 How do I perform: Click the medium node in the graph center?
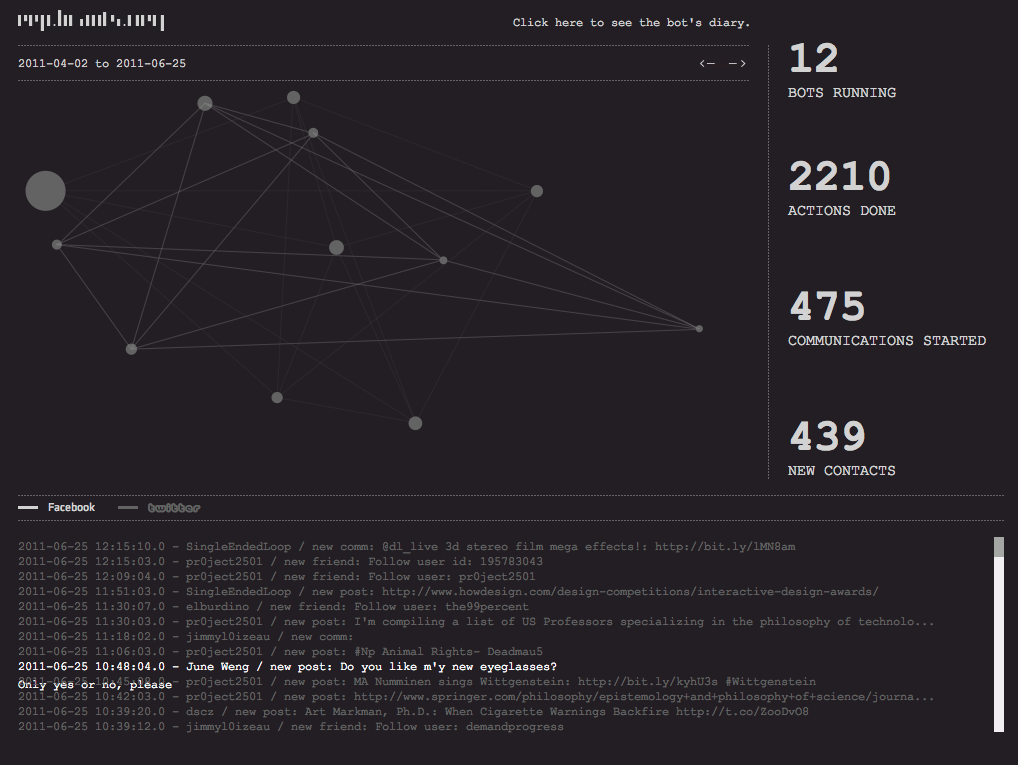[x=336, y=247]
